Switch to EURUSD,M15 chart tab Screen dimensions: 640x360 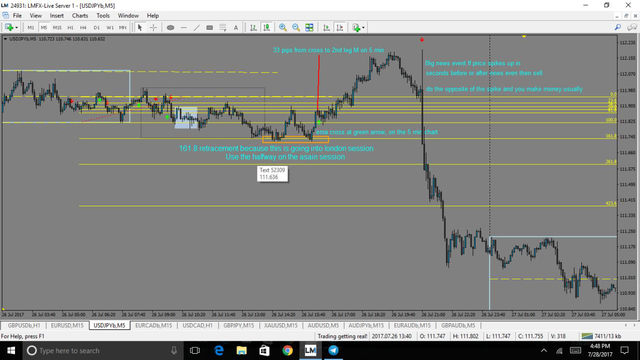67,325
